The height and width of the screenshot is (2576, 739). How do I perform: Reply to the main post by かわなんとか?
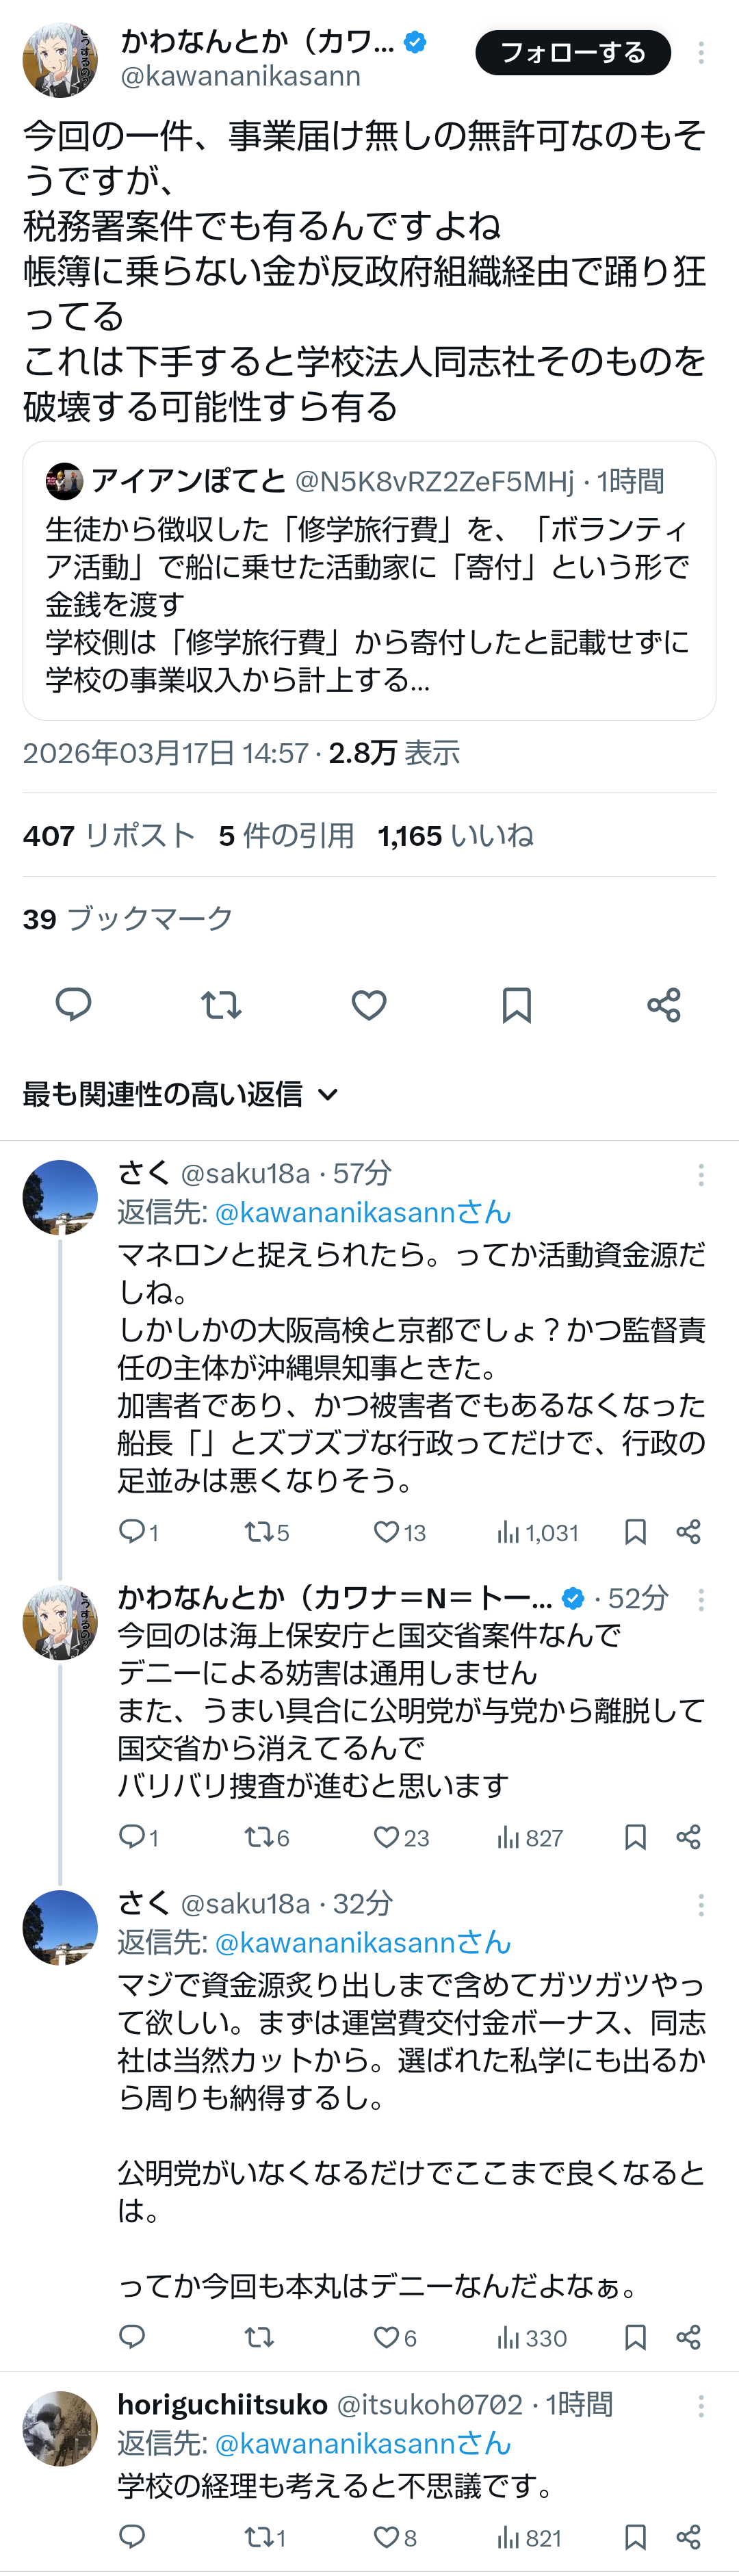click(73, 1004)
